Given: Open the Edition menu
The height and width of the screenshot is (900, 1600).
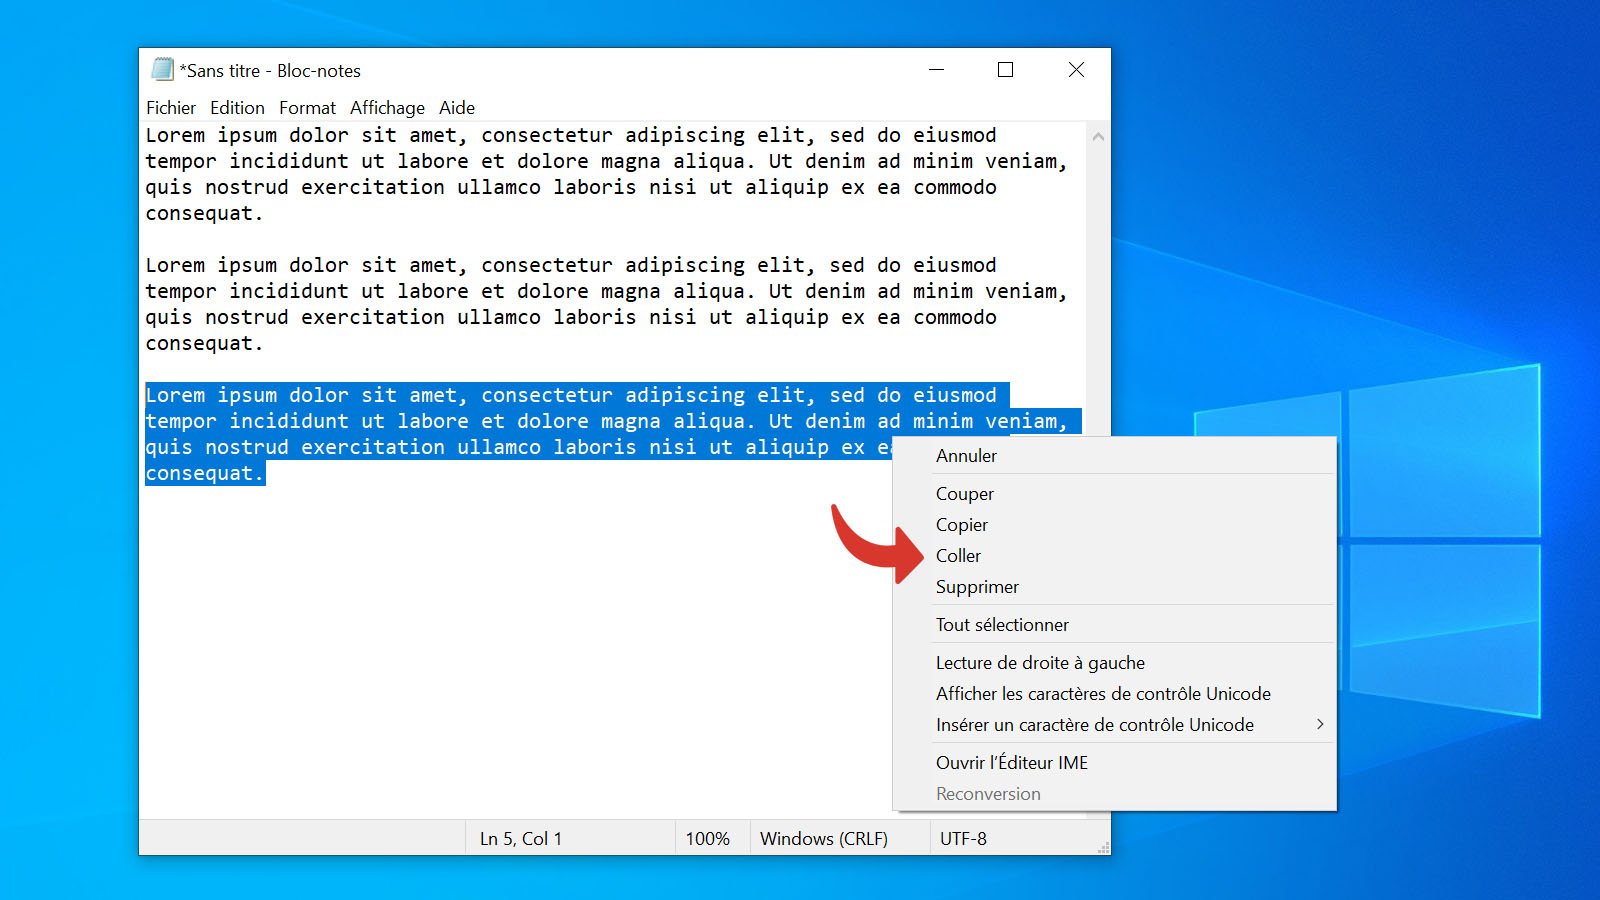Looking at the screenshot, I should coord(237,108).
